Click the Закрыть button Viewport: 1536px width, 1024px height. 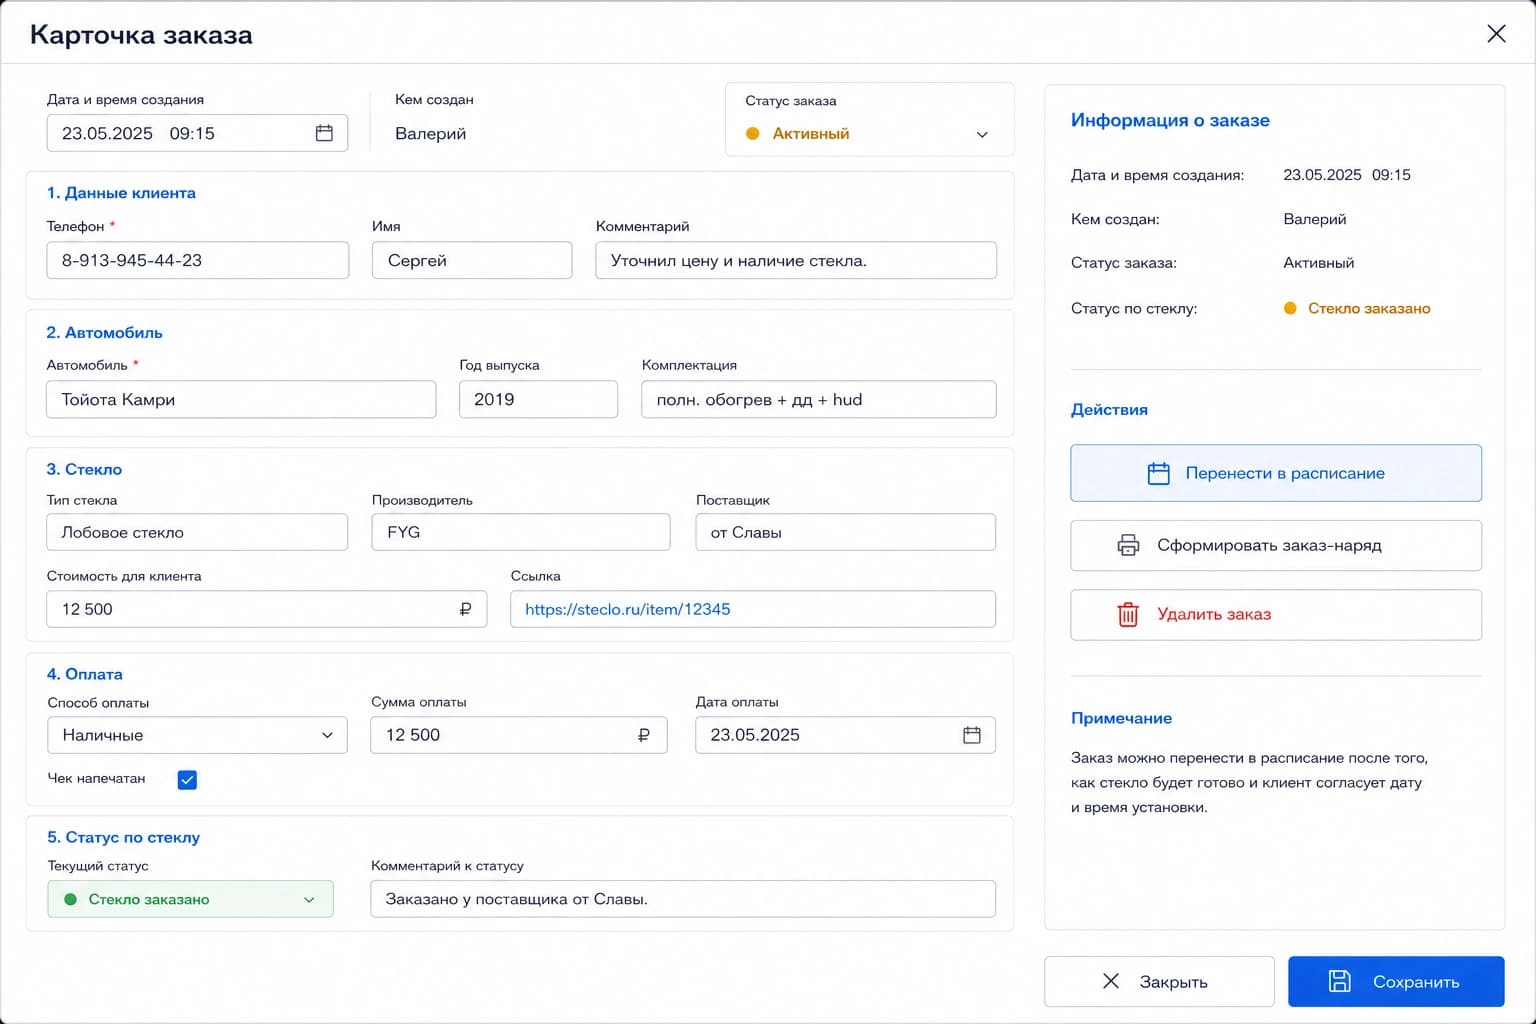[x=1159, y=981]
